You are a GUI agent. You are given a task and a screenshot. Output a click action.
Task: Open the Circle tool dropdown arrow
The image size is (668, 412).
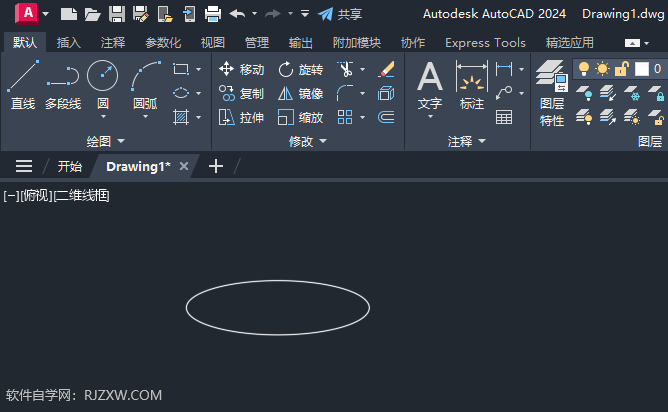tap(103, 116)
